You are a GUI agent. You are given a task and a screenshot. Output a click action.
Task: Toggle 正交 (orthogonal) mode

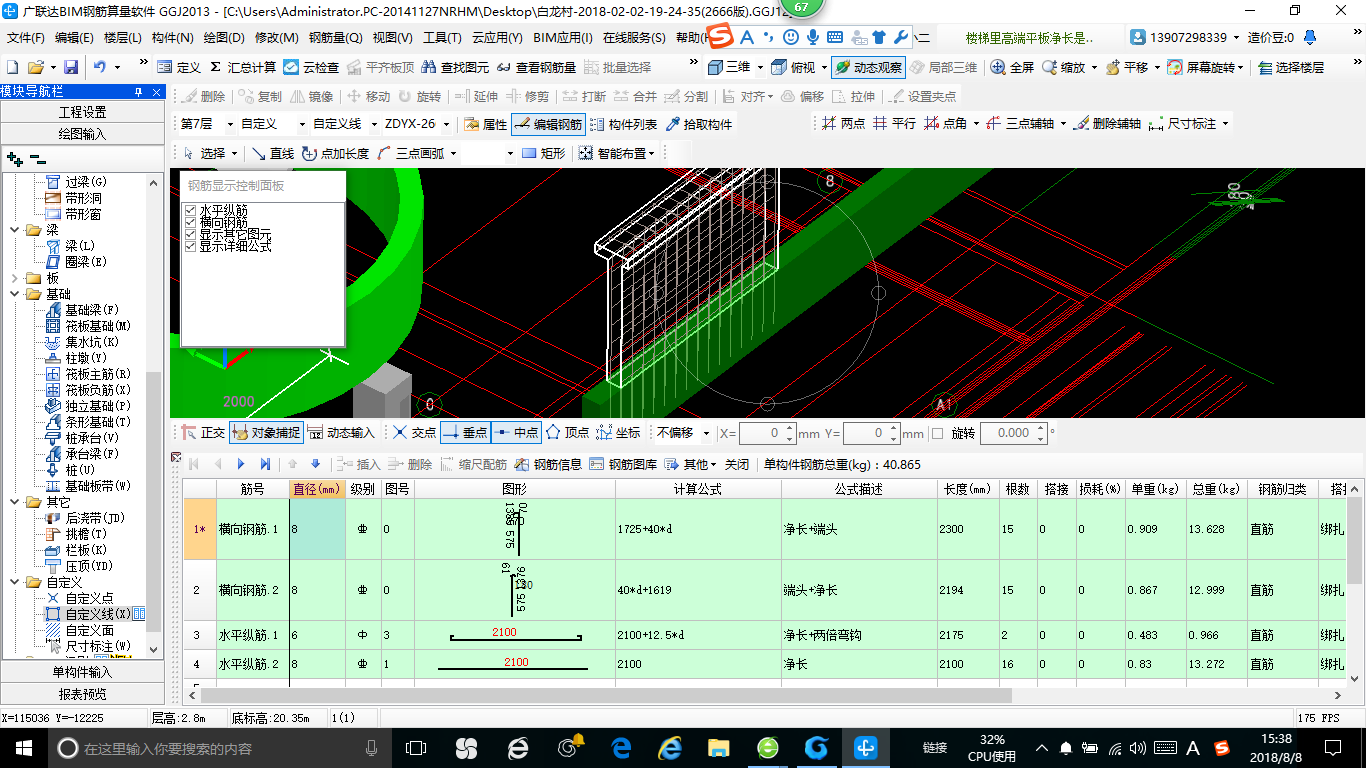point(203,433)
